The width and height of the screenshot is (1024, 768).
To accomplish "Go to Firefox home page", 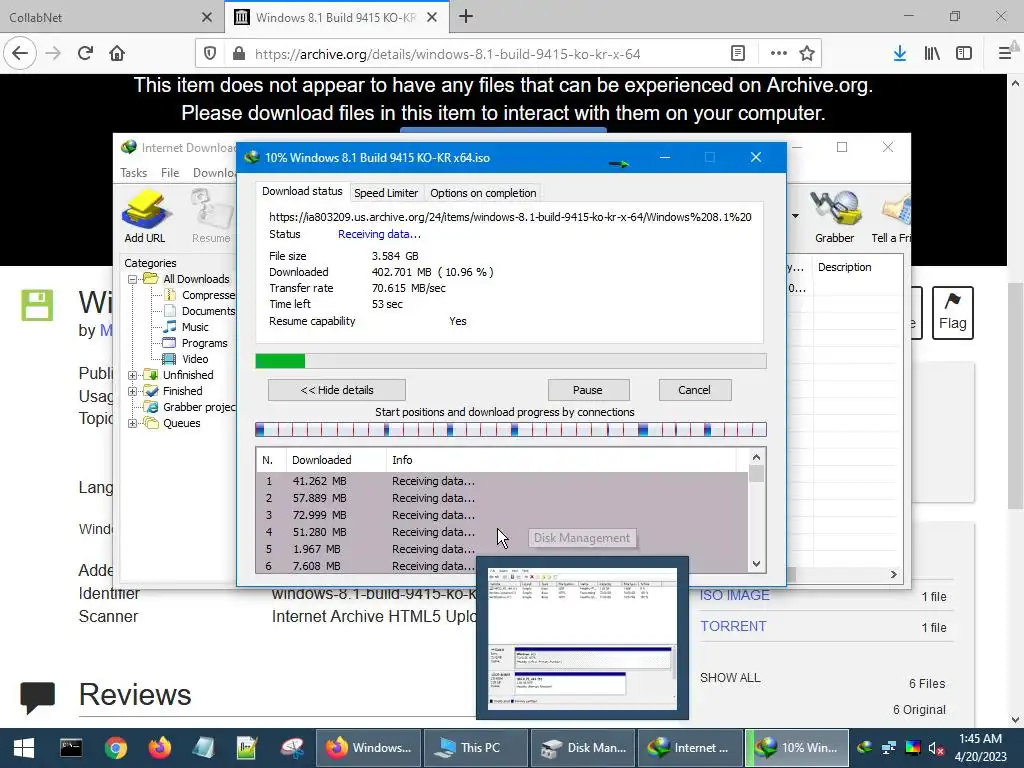I will (117, 54).
